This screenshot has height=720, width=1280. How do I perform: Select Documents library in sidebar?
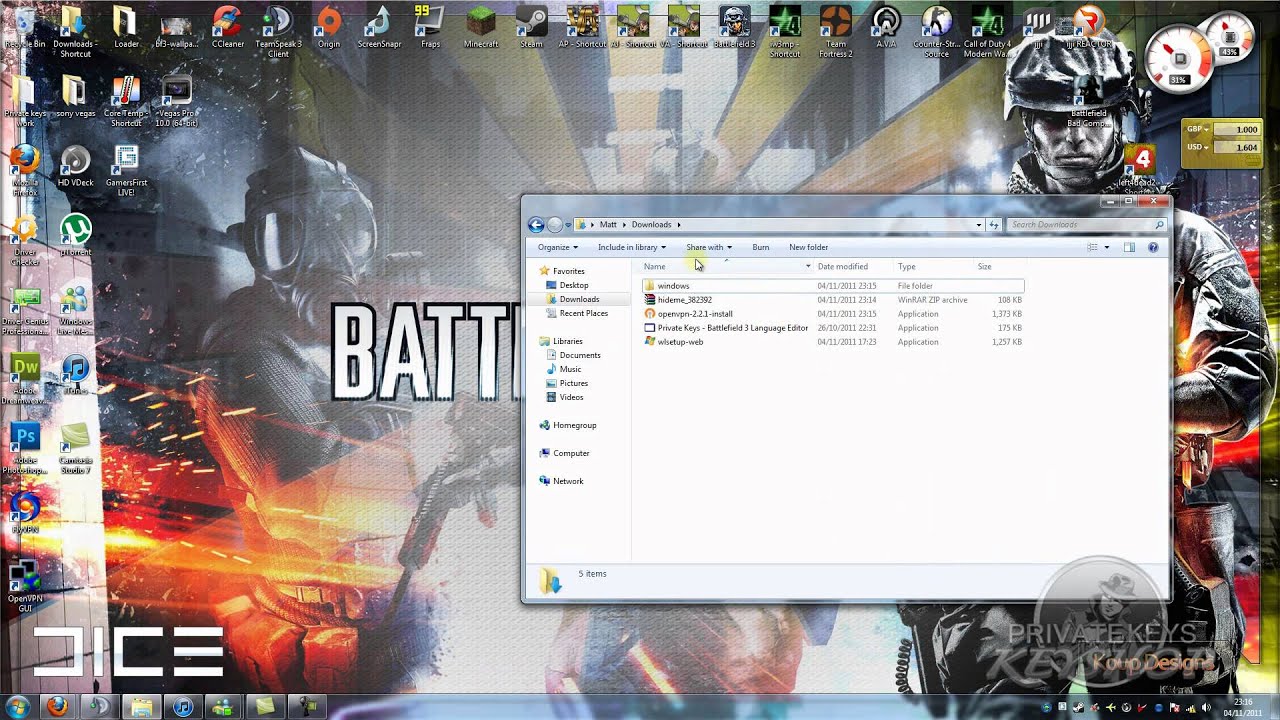pos(580,355)
